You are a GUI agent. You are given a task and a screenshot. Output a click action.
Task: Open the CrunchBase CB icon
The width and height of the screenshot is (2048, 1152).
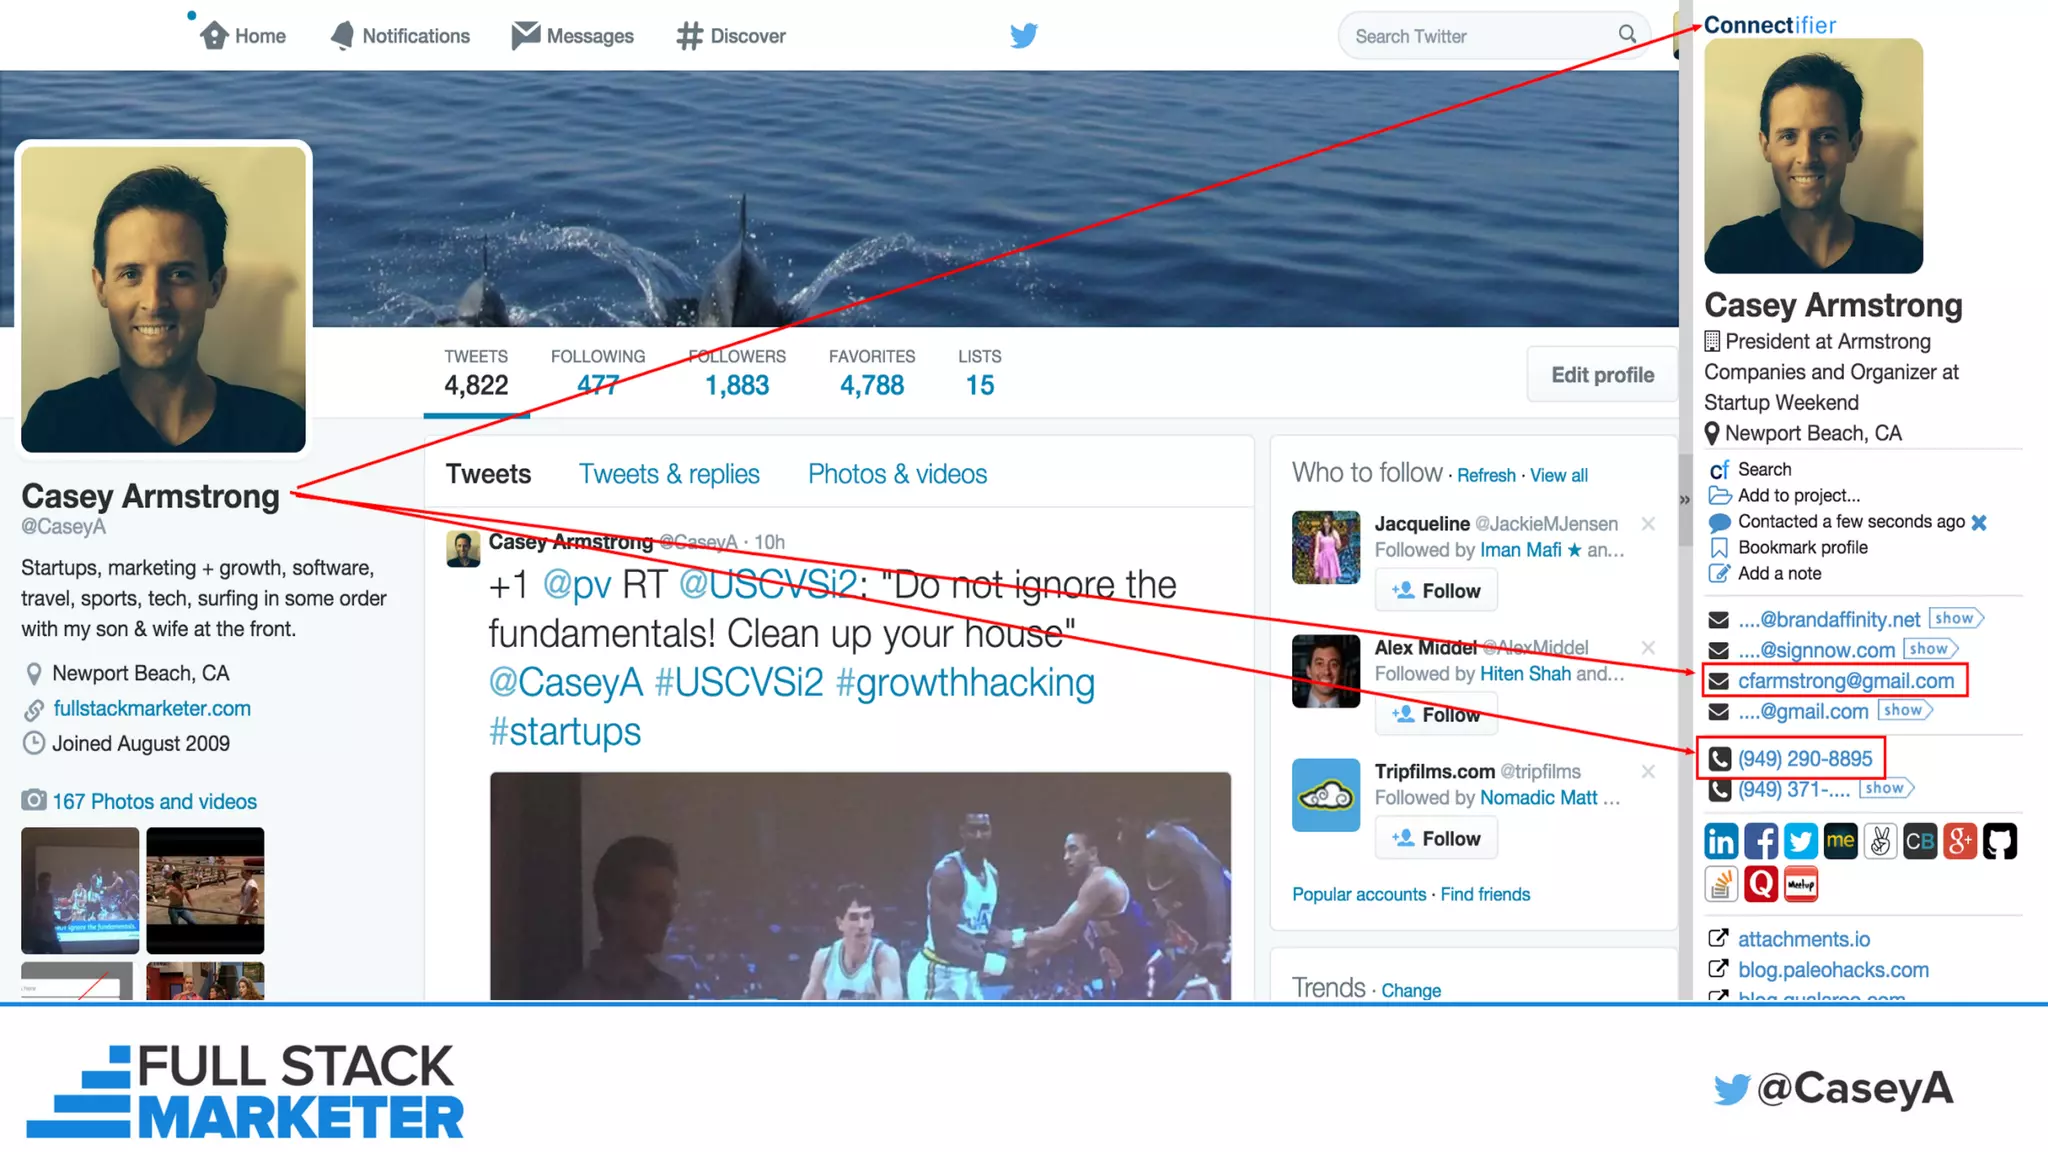pos(1920,841)
